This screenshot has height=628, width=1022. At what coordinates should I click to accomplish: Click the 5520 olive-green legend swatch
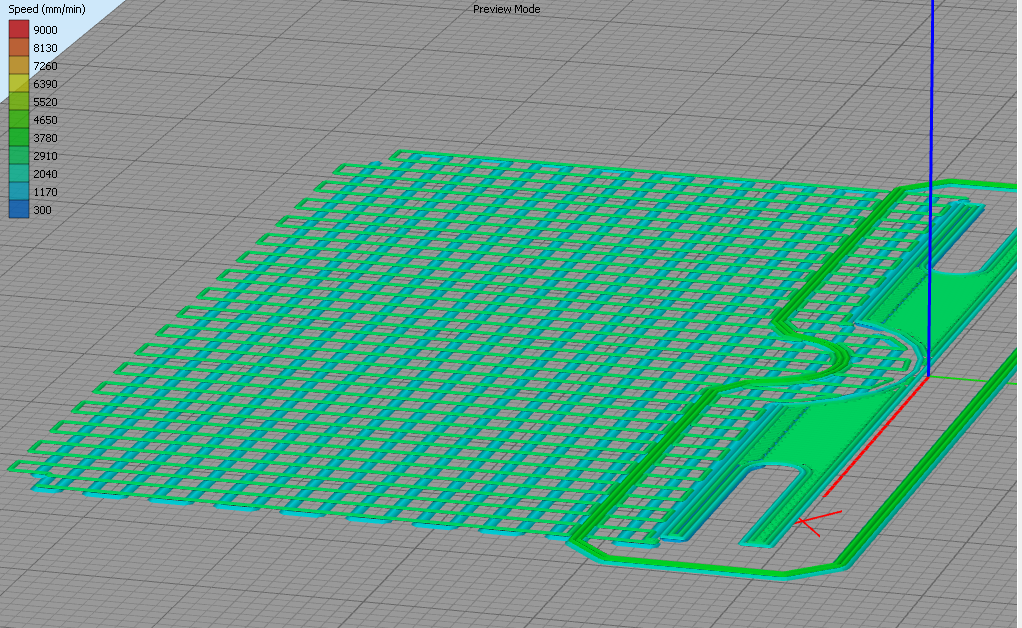19,102
